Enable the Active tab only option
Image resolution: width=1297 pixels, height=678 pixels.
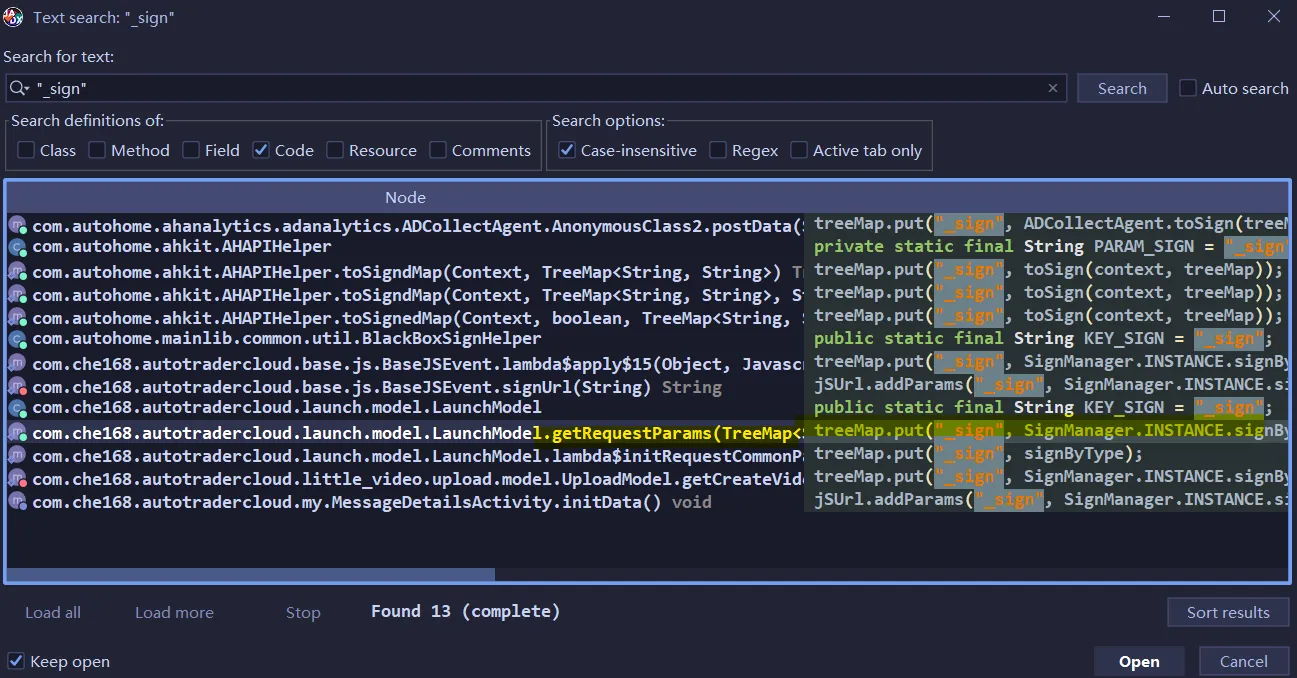click(799, 150)
